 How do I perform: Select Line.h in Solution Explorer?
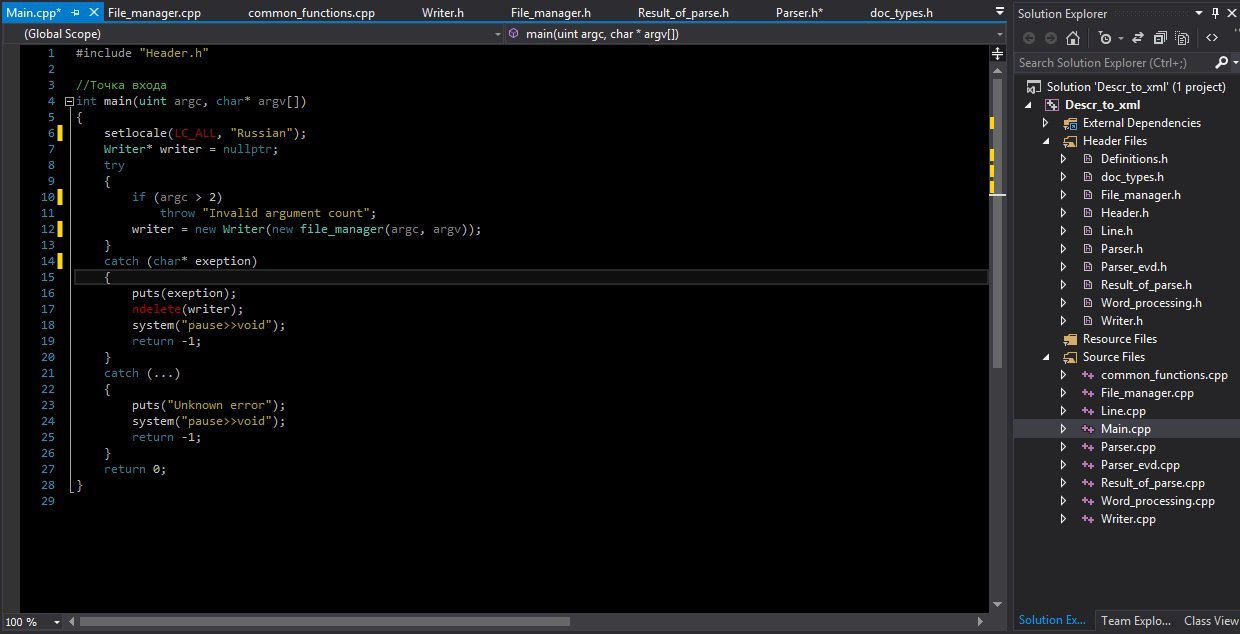(1117, 231)
